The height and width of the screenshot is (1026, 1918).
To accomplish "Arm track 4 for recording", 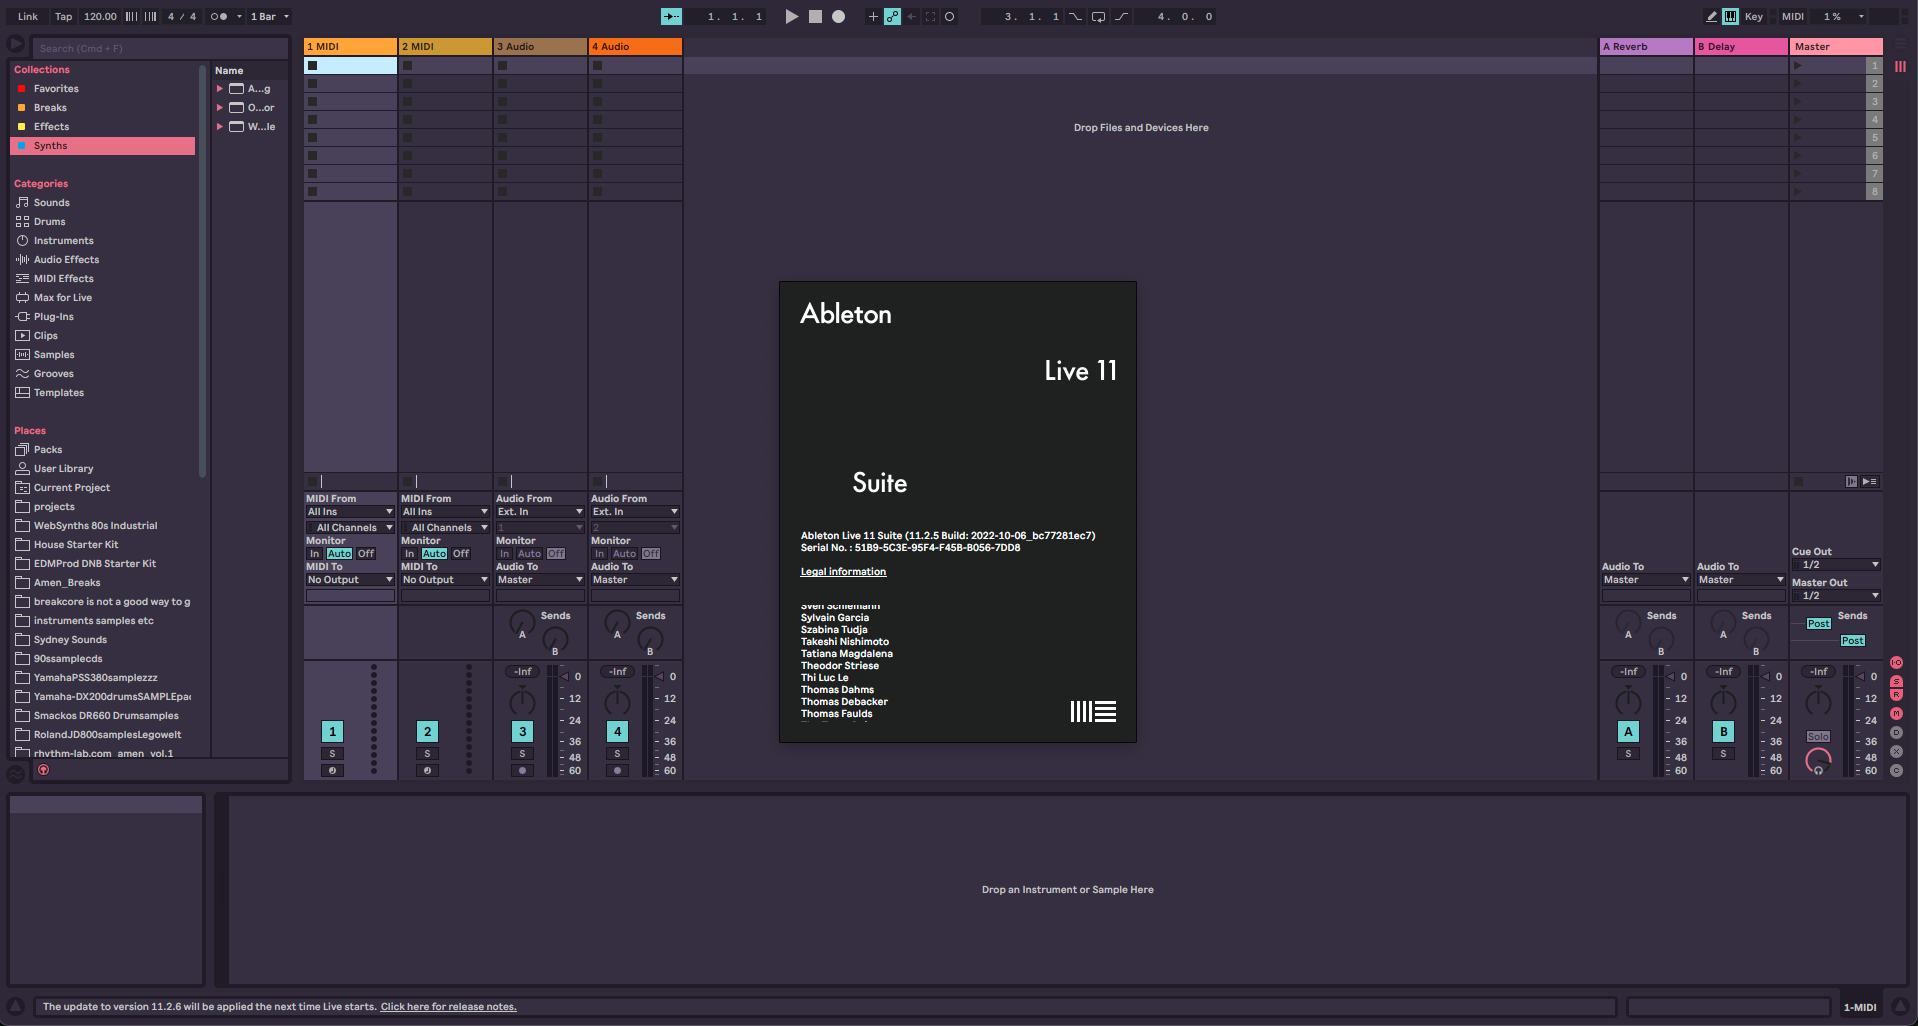I will tap(617, 771).
